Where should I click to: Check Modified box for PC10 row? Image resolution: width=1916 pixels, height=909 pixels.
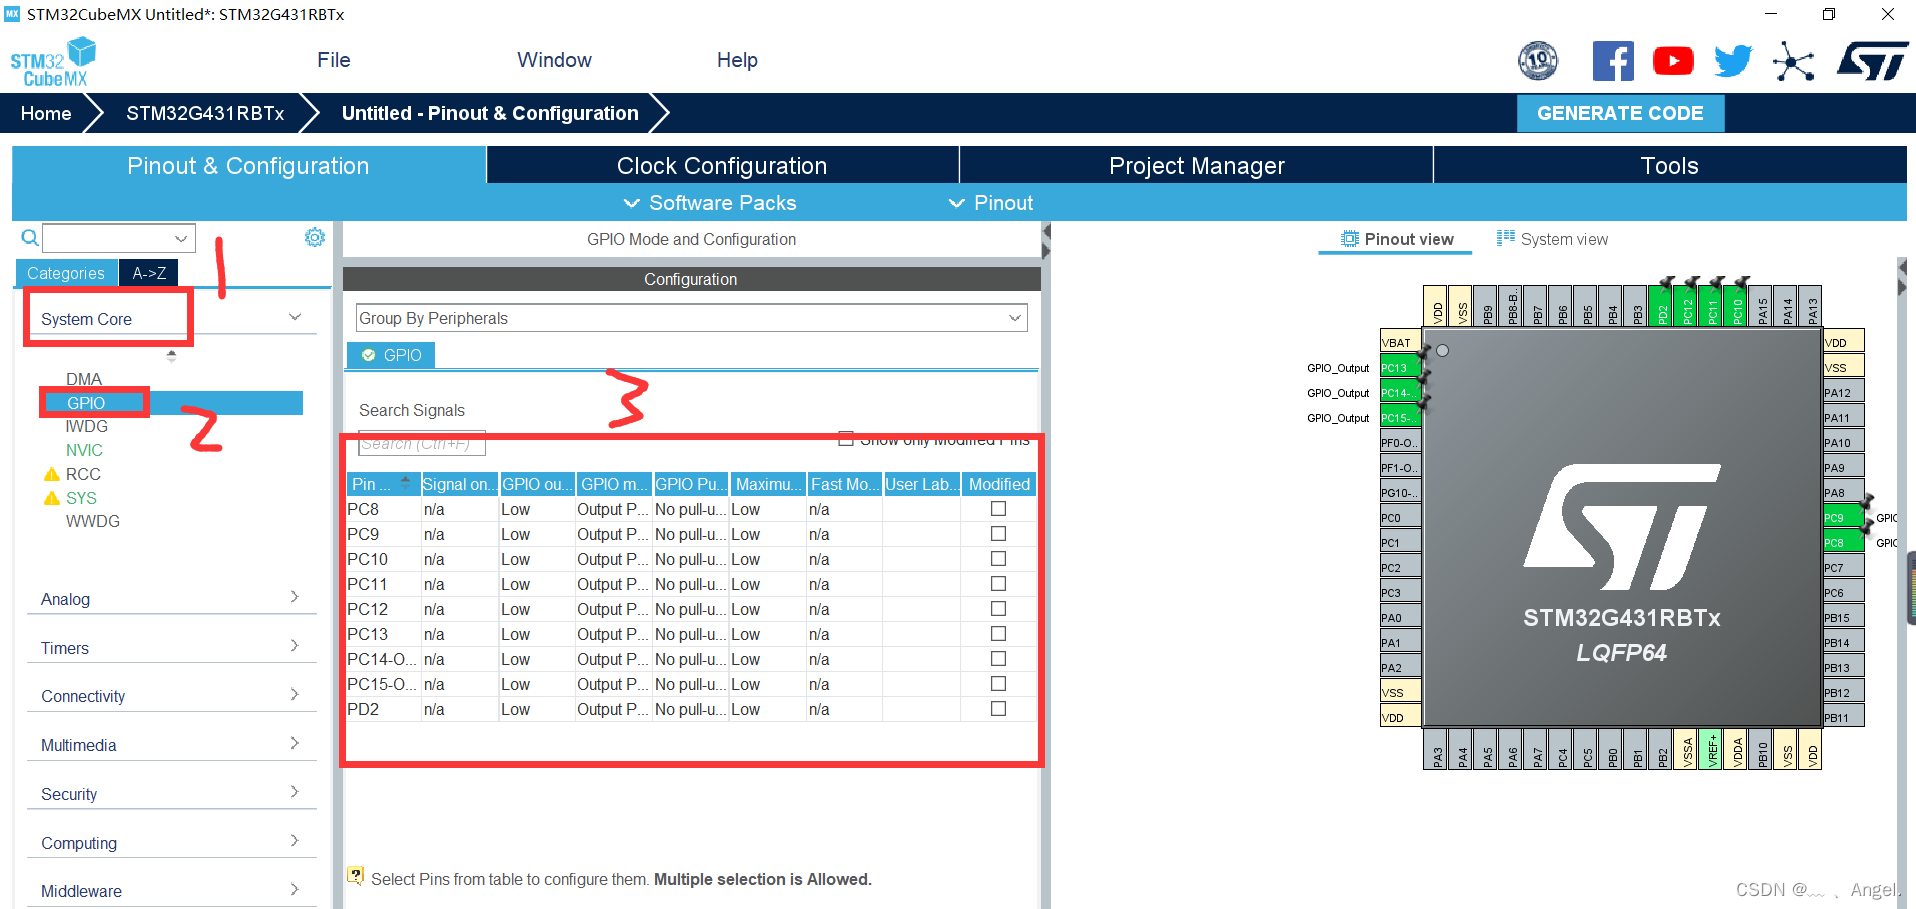[x=998, y=559]
